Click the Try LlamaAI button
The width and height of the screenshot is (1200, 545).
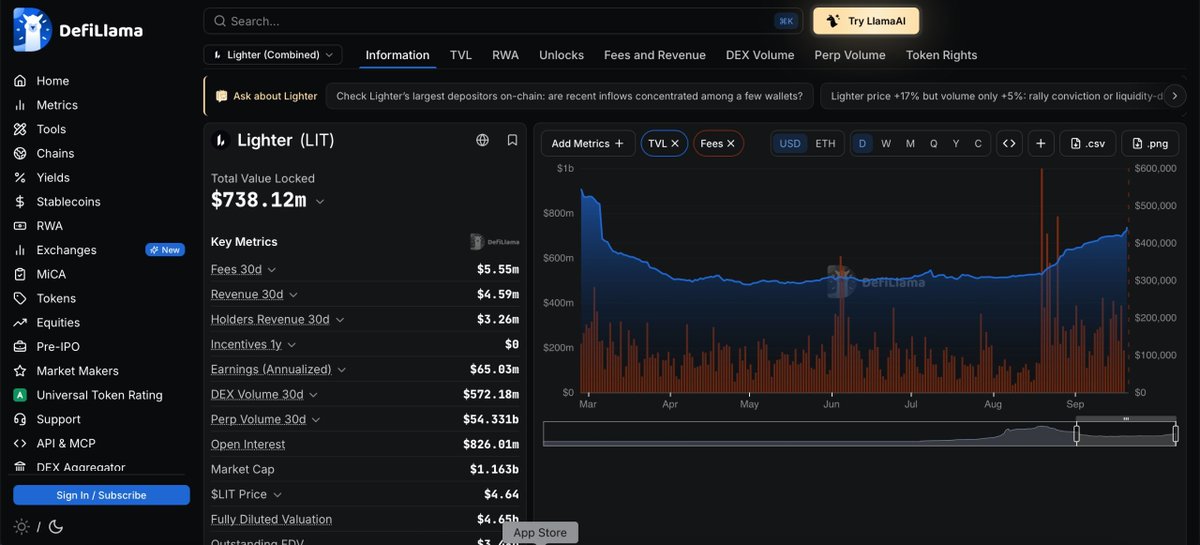[x=866, y=21]
